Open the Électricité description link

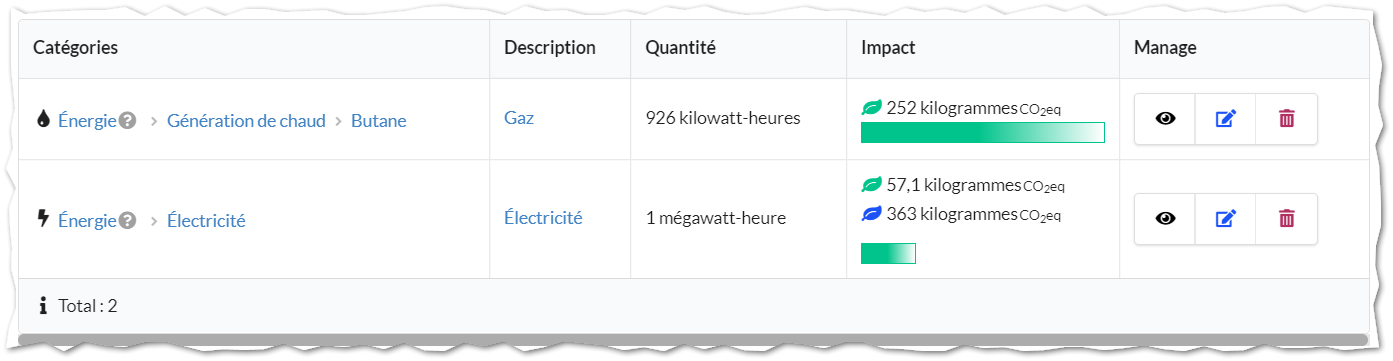[x=543, y=218]
